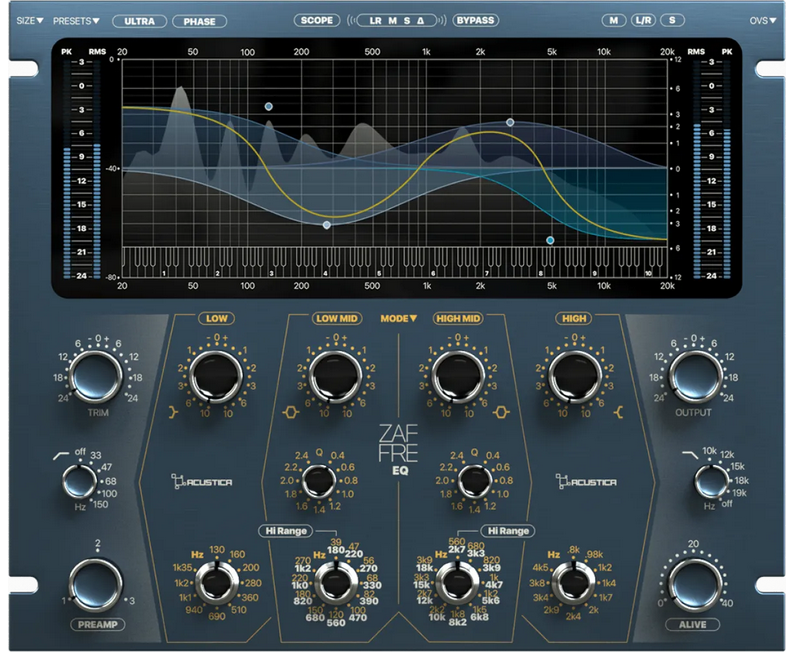789x654 pixels.
Task: Click the ZAFFRE EQ logo
Action: click(x=399, y=450)
